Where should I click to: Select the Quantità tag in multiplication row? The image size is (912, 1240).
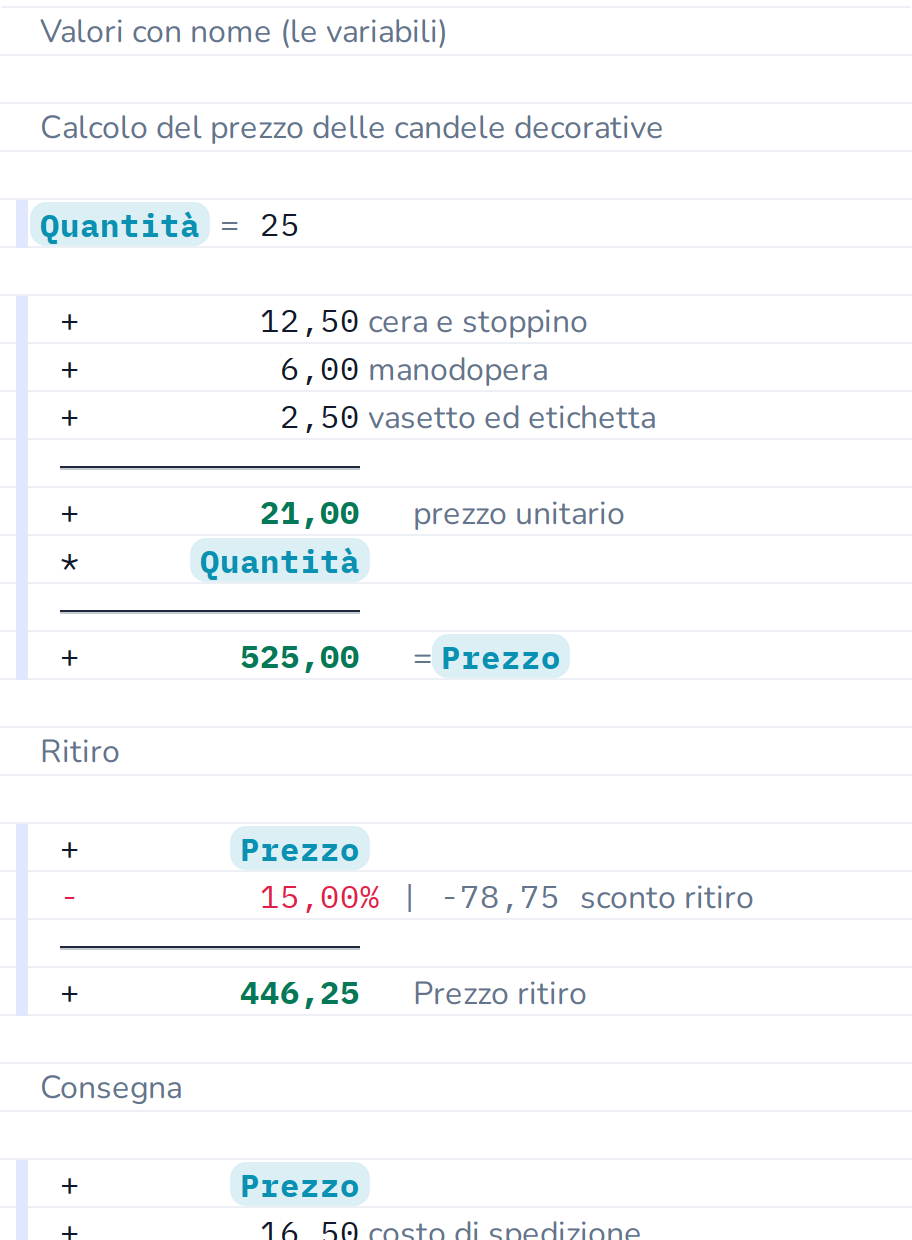point(280,562)
